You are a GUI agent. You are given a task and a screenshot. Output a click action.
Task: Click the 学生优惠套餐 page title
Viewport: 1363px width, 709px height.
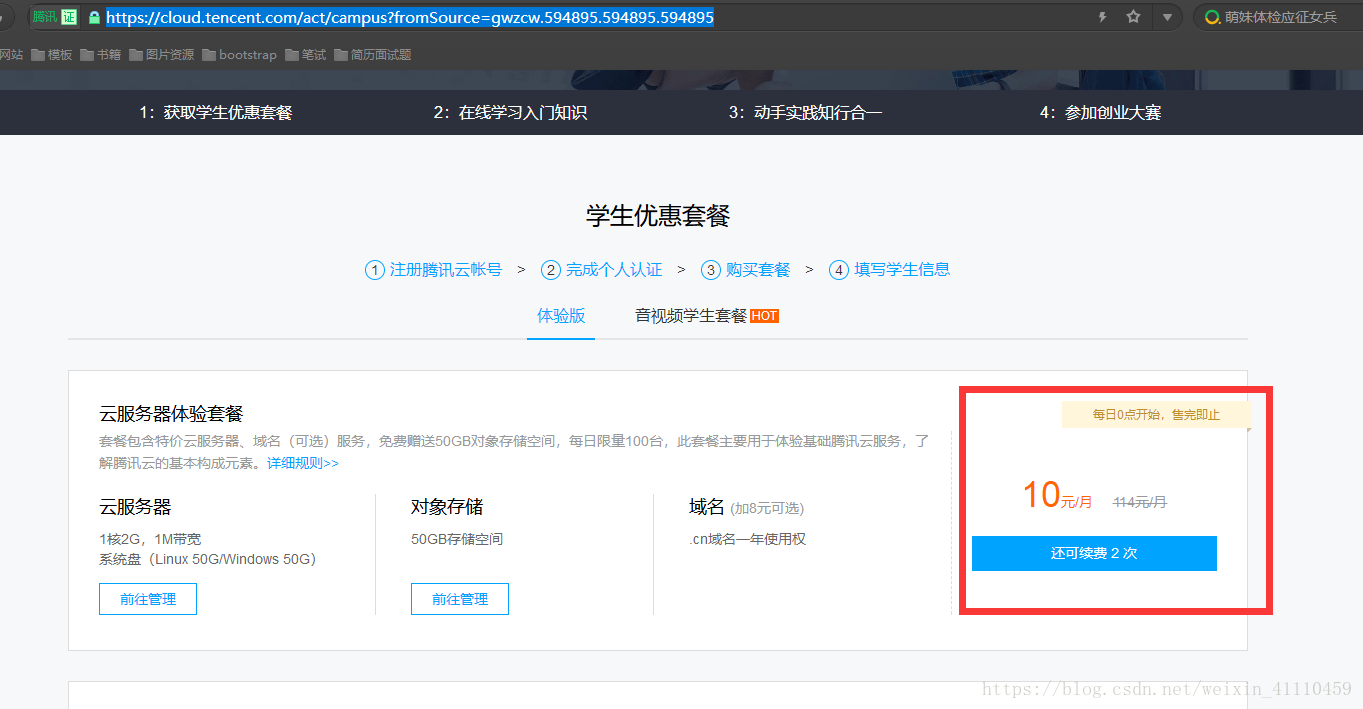[658, 215]
